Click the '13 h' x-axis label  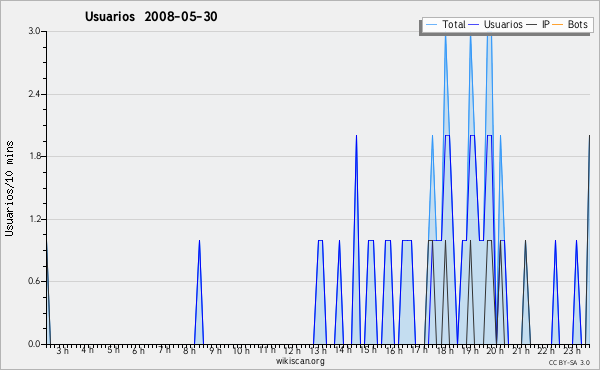(318, 350)
